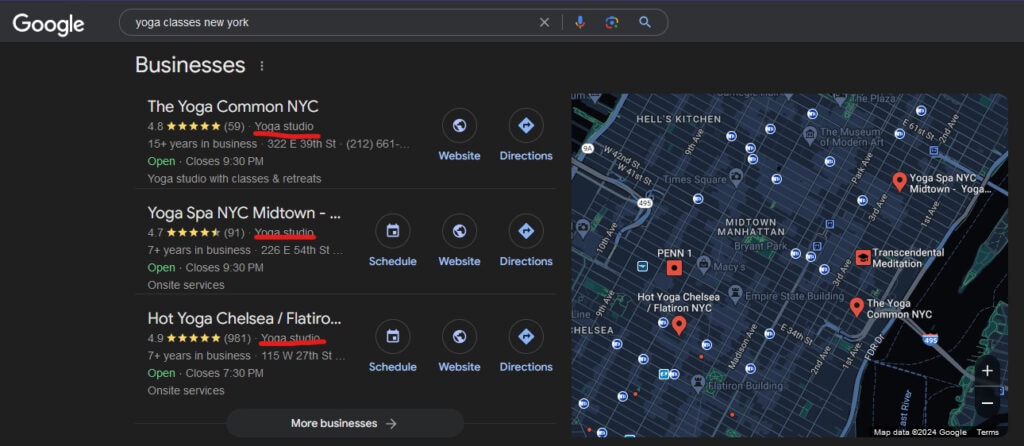
Task: Click the Hot Yoga Chelsea red map pin
Action: pyautogui.click(x=679, y=325)
